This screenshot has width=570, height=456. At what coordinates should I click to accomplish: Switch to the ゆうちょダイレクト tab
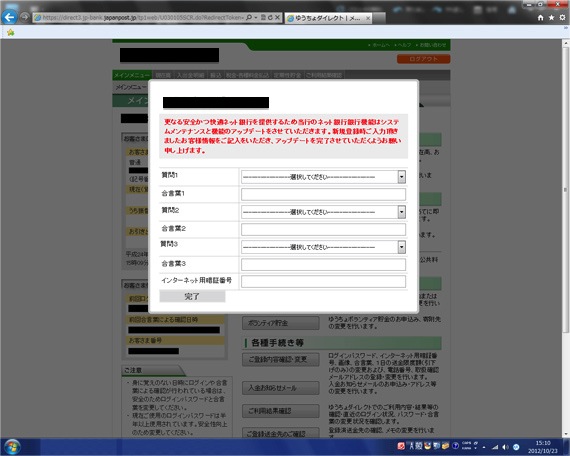point(328,18)
